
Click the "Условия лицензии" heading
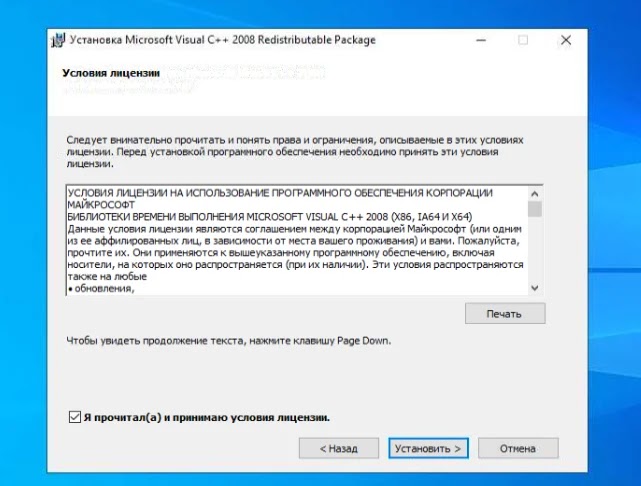[x=110, y=74]
